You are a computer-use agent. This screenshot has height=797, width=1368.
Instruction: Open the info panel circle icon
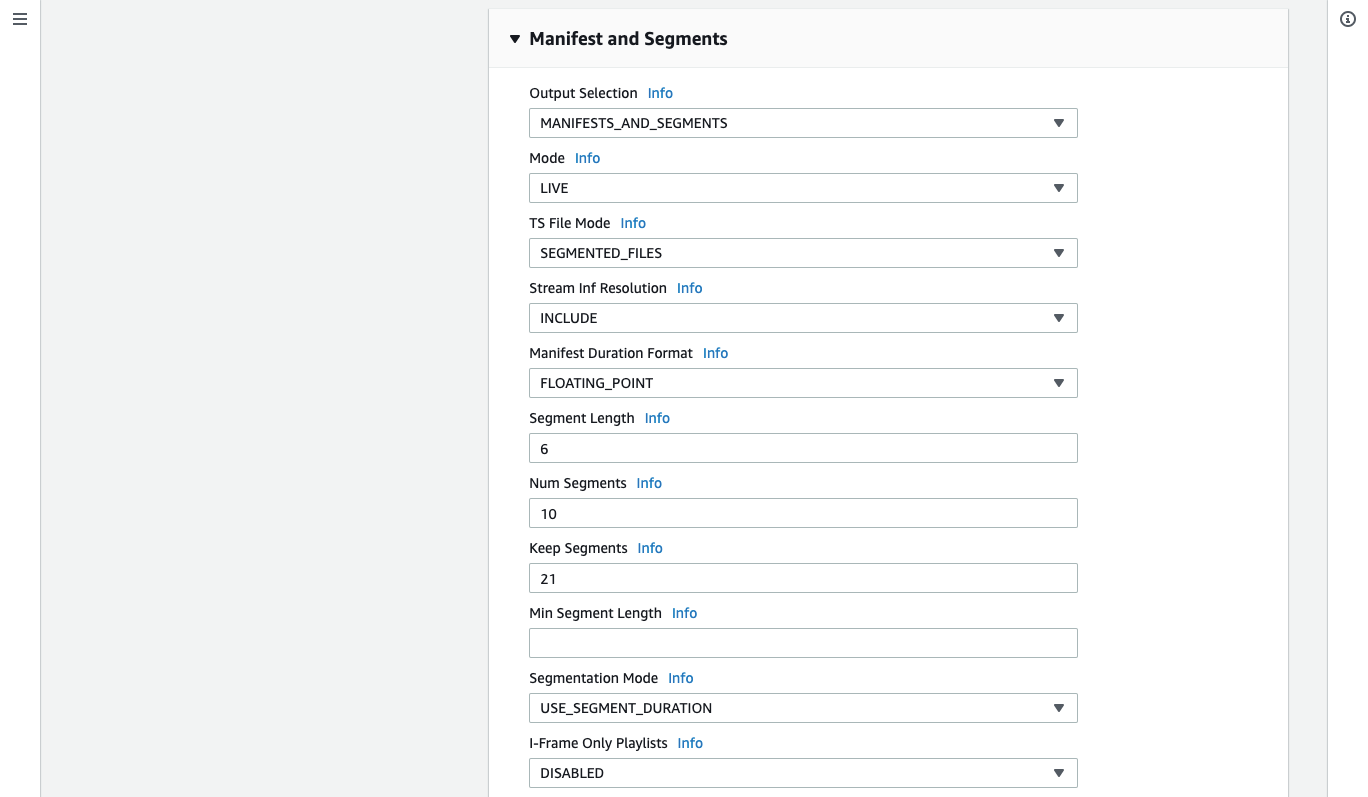(x=1348, y=20)
